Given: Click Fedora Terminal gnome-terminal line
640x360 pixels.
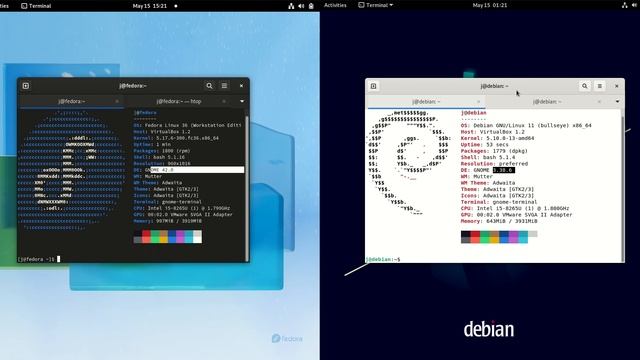Looking at the screenshot, I should tap(167, 202).
